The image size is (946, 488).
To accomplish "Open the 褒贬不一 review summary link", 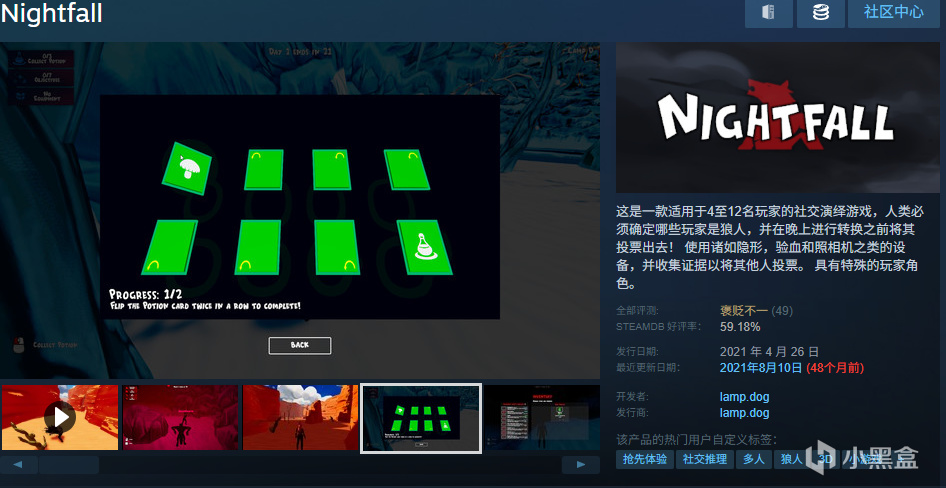I will pyautogui.click(x=744, y=311).
